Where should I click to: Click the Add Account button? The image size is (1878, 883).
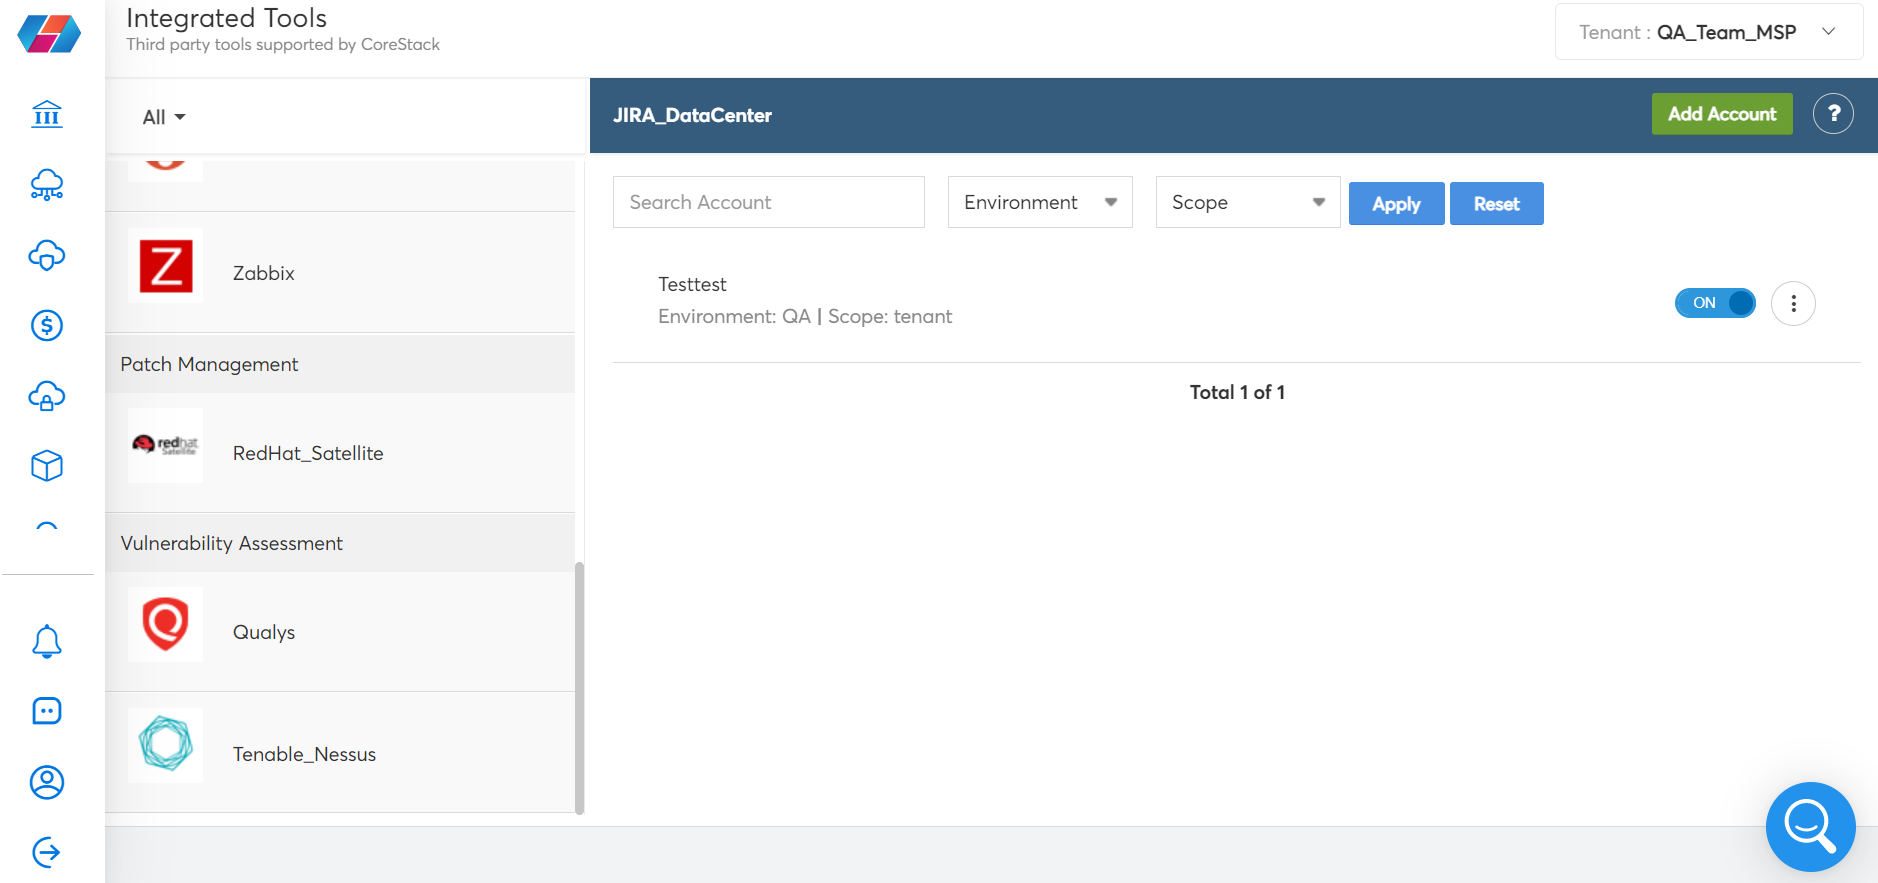[1722, 114]
